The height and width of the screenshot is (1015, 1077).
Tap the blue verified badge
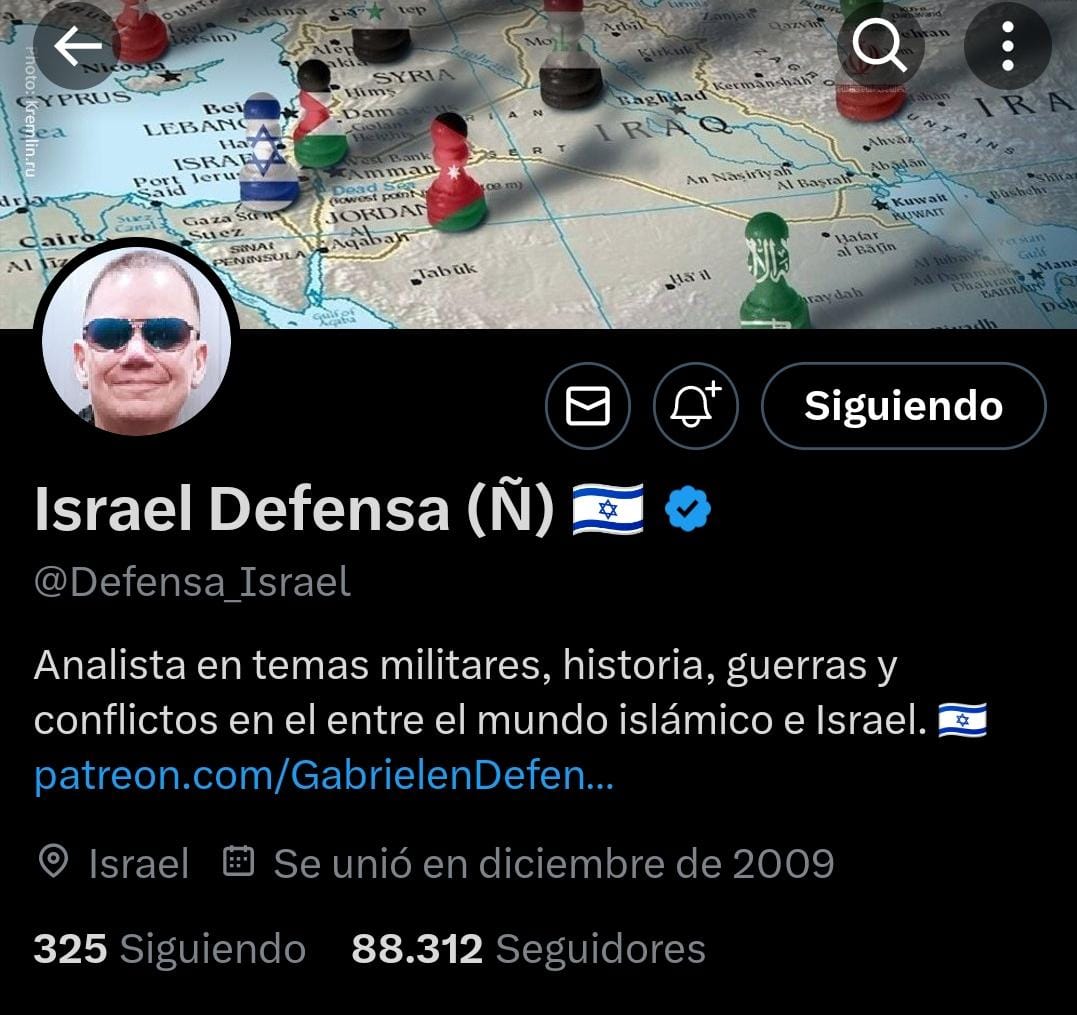click(688, 509)
